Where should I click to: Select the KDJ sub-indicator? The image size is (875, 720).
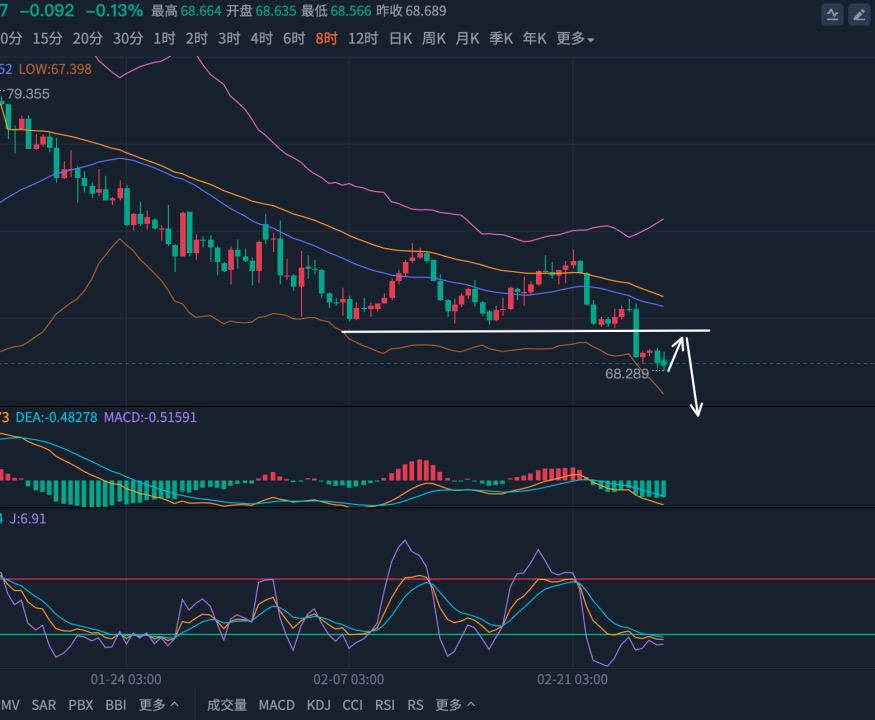tap(319, 705)
